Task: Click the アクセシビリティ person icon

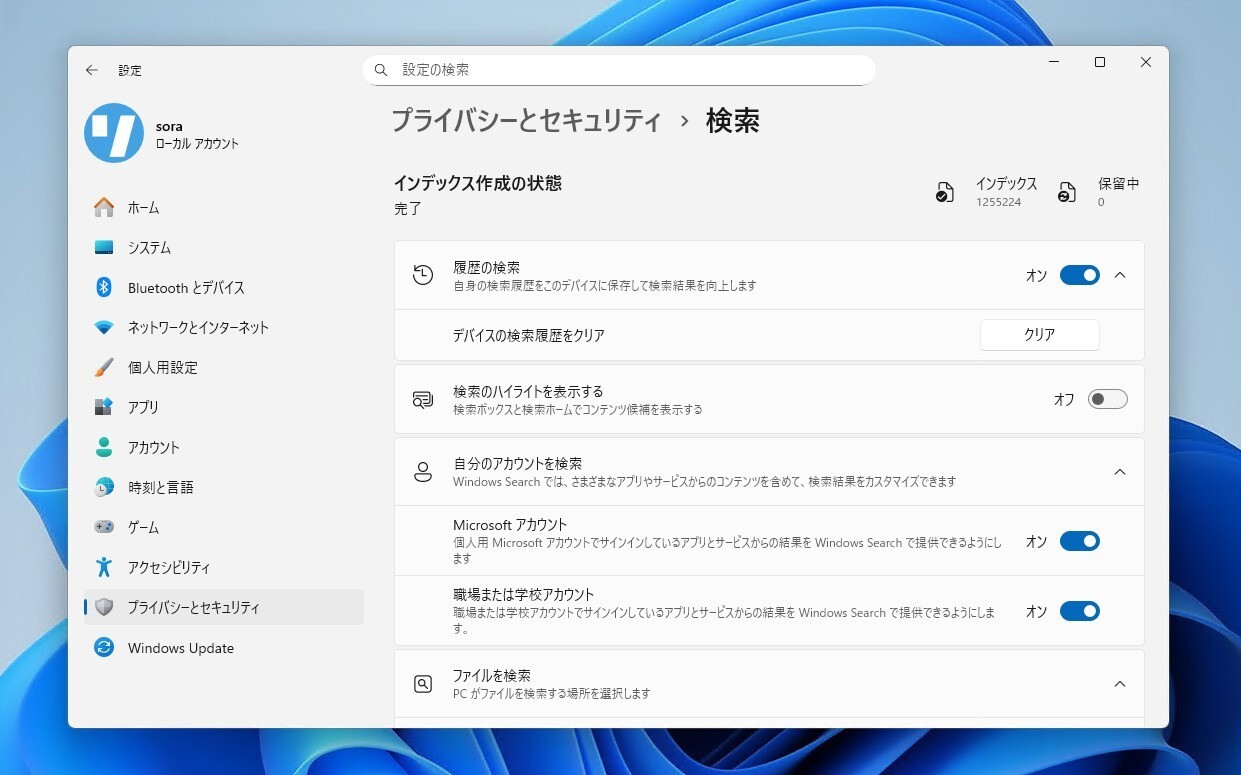Action: pos(104,567)
